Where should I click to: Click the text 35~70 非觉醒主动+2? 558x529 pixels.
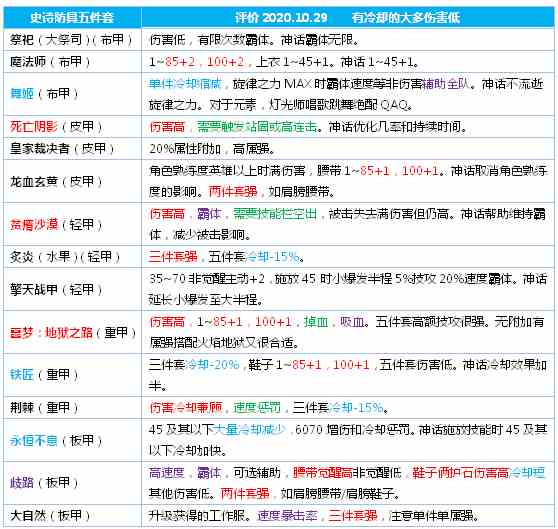point(207,279)
